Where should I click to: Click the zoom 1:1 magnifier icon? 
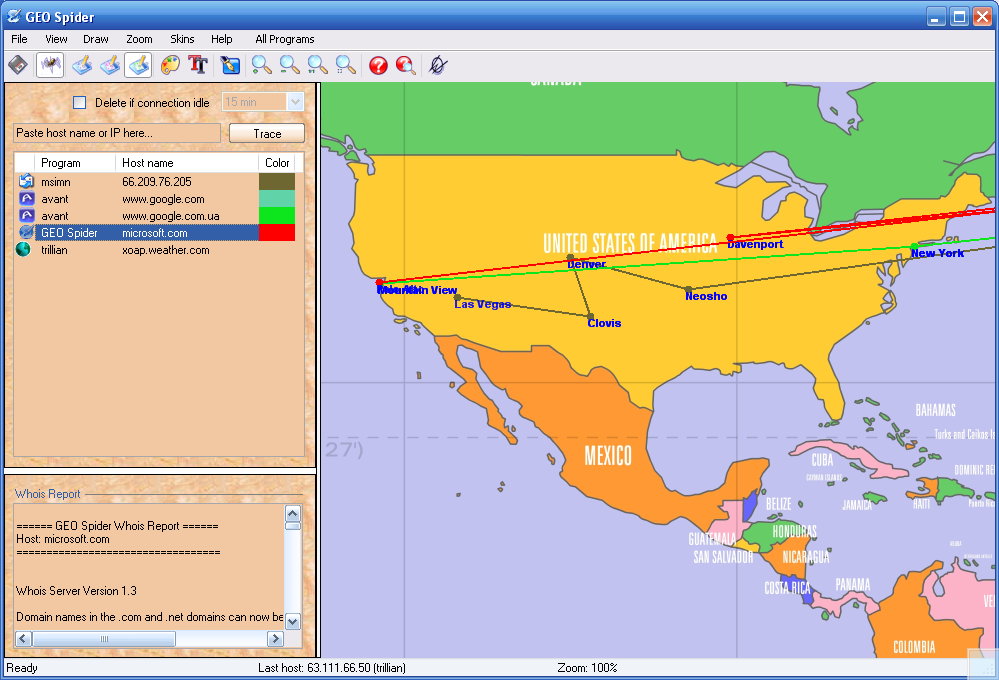tap(317, 65)
